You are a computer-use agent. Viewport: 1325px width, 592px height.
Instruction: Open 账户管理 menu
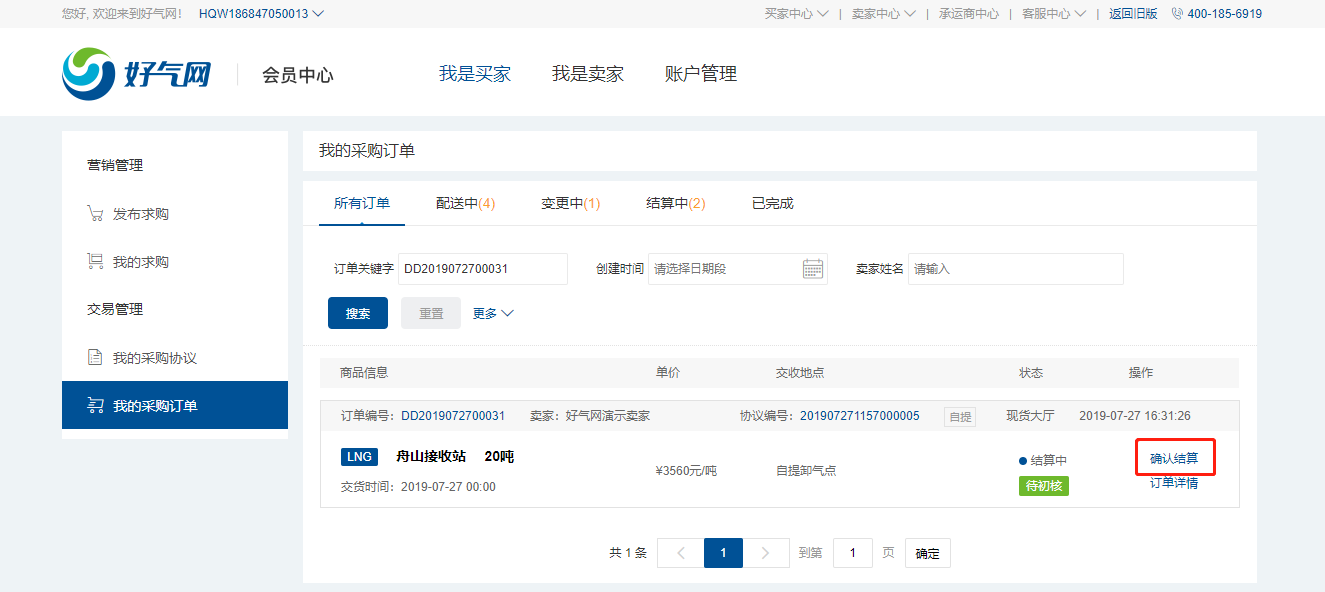[x=701, y=74]
